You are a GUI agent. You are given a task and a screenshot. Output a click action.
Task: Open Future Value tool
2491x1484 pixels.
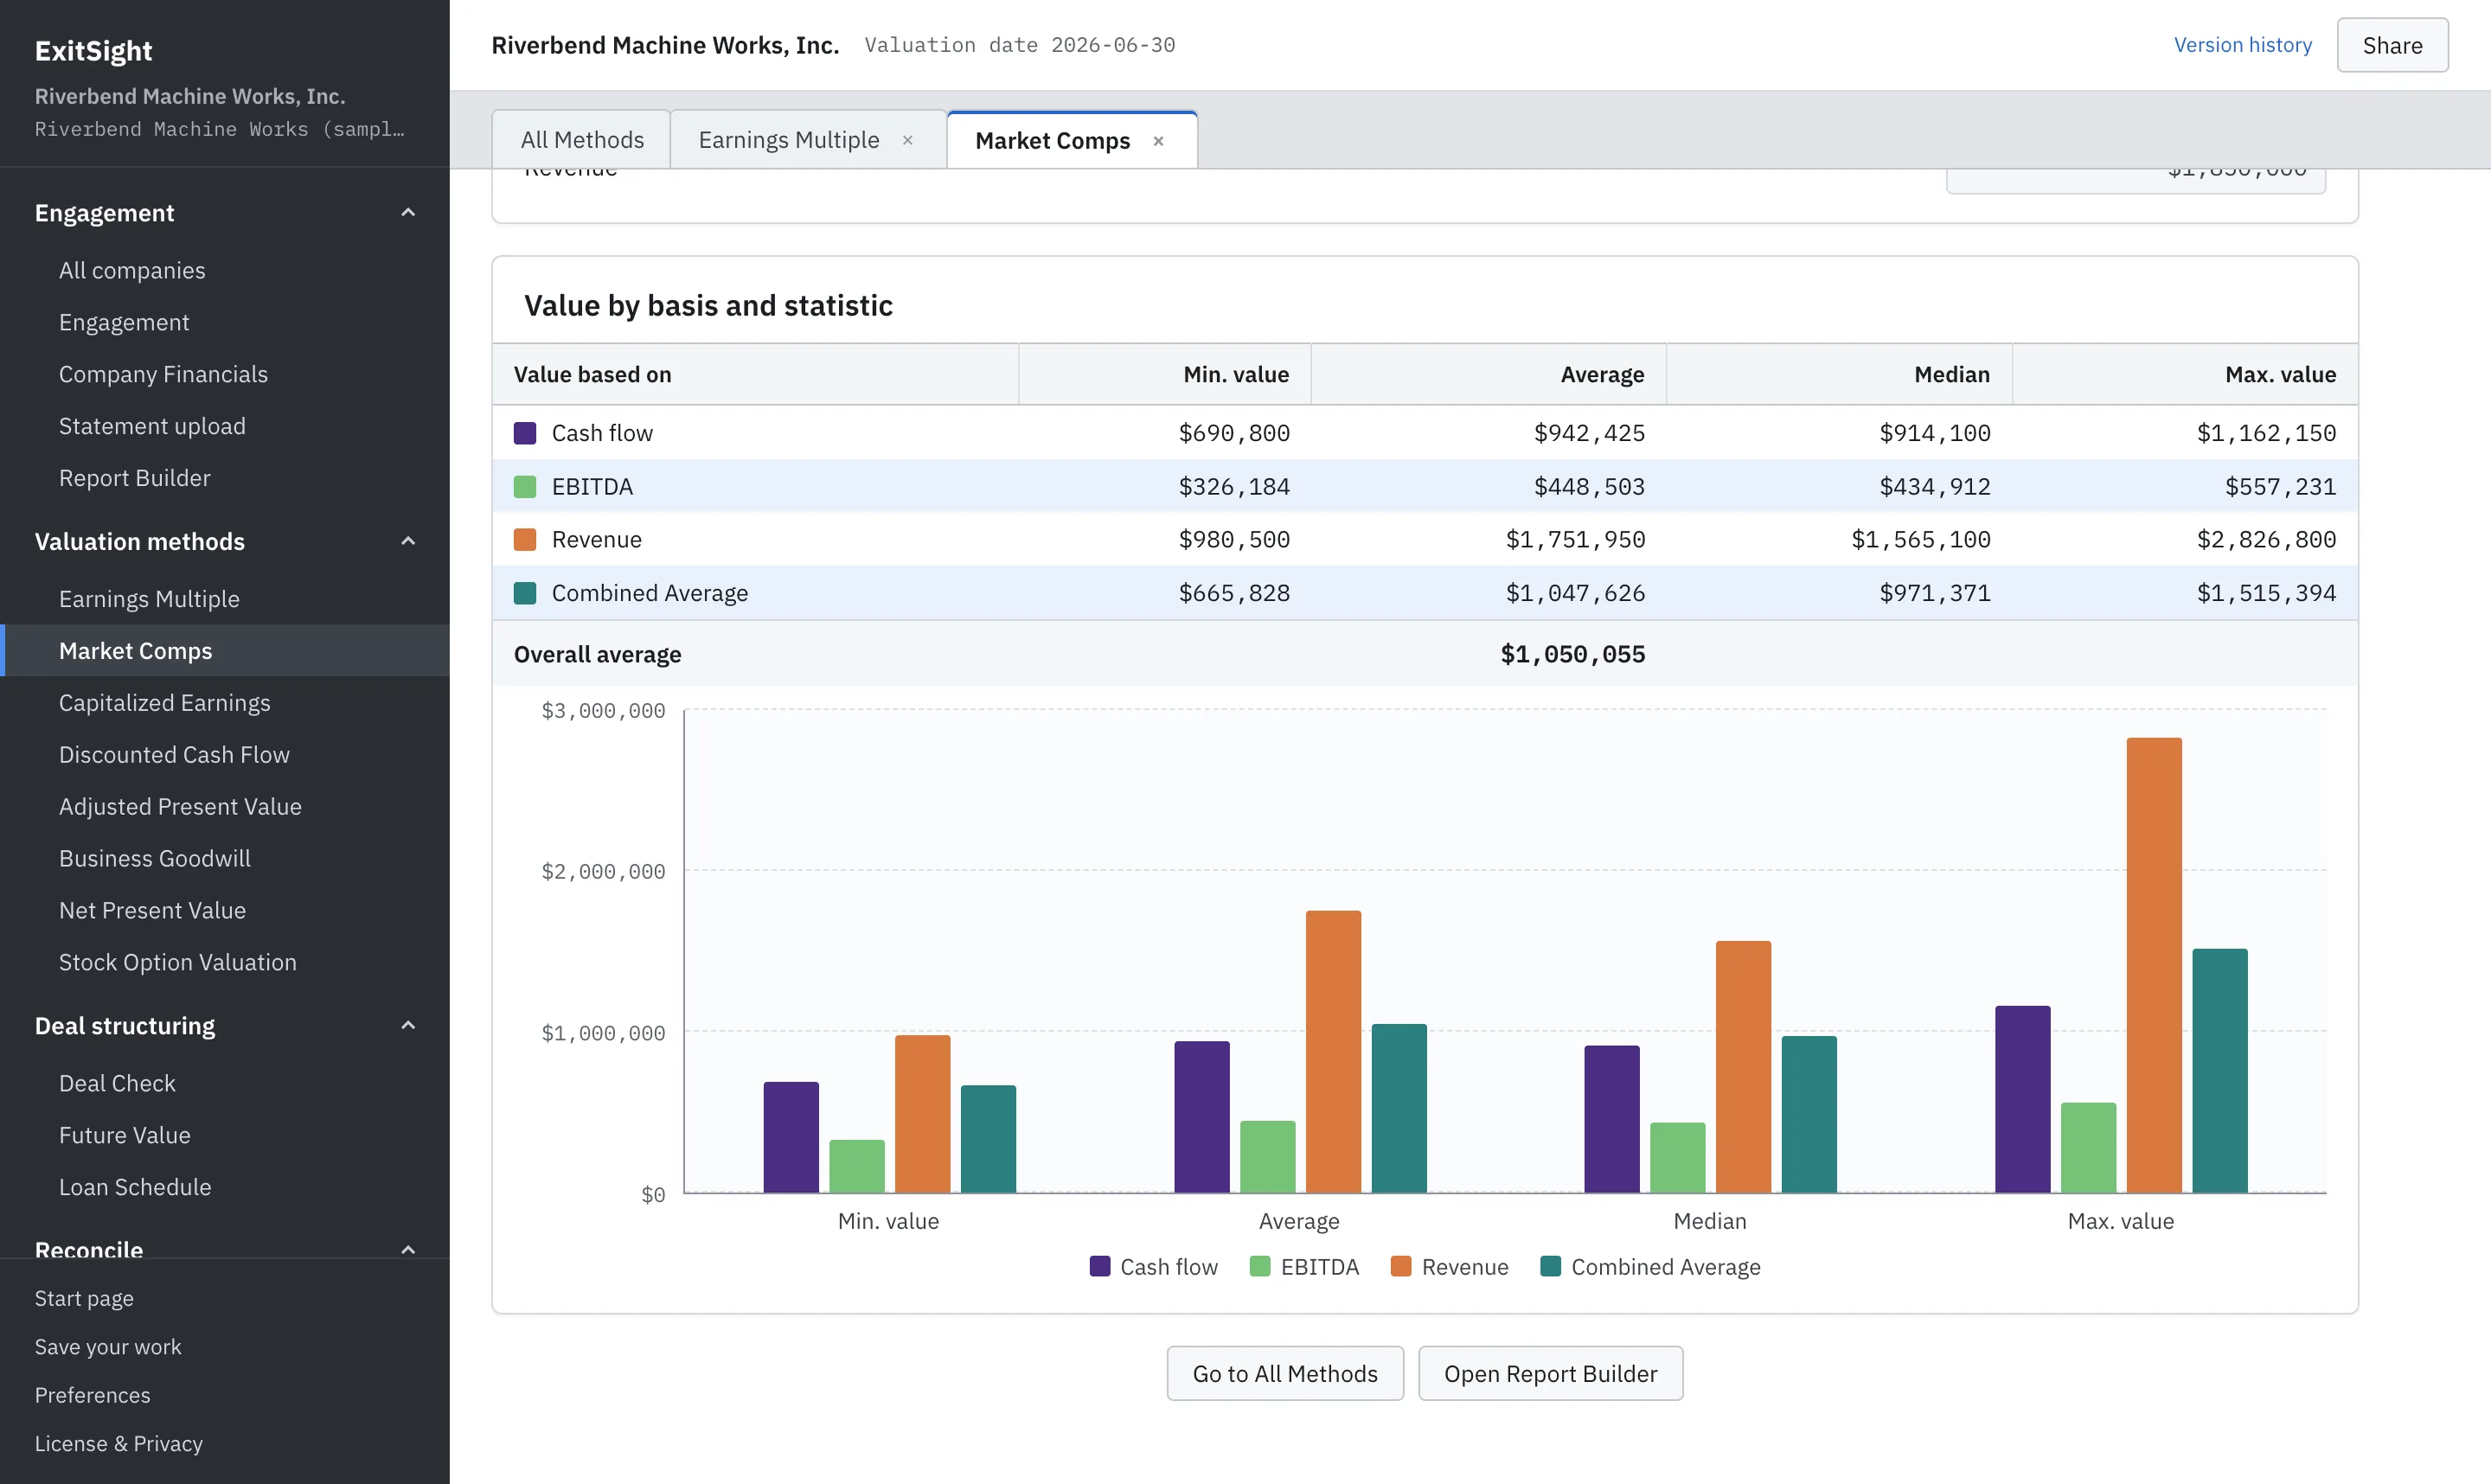(x=225, y=1136)
